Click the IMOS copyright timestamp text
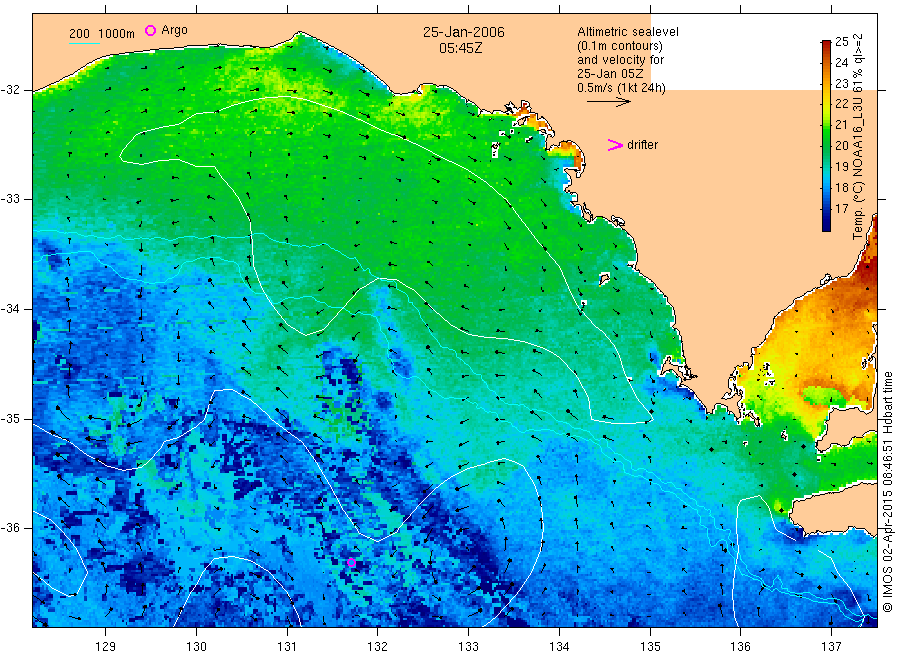The image size is (900, 660). [888, 492]
